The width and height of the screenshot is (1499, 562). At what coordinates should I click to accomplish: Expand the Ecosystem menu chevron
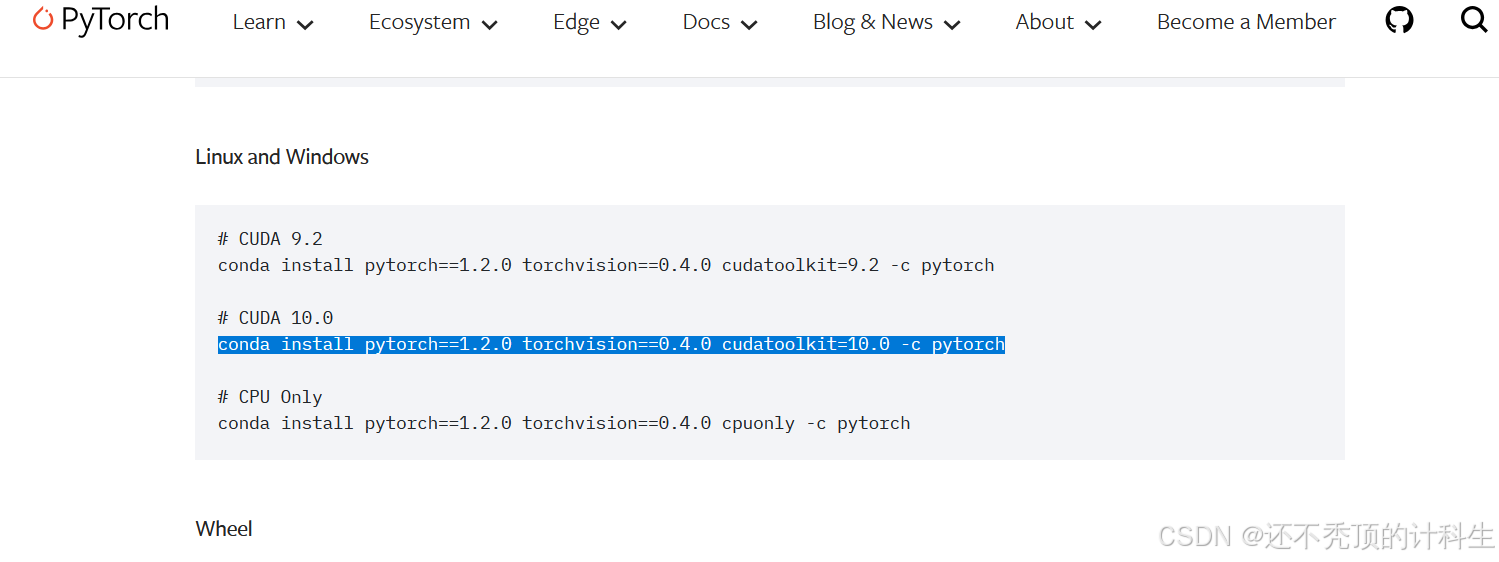click(489, 25)
